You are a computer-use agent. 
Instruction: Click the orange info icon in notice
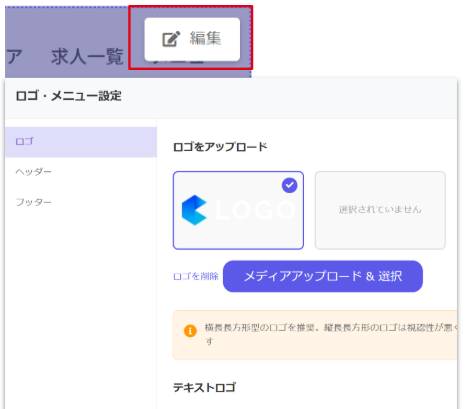[x=190, y=331]
